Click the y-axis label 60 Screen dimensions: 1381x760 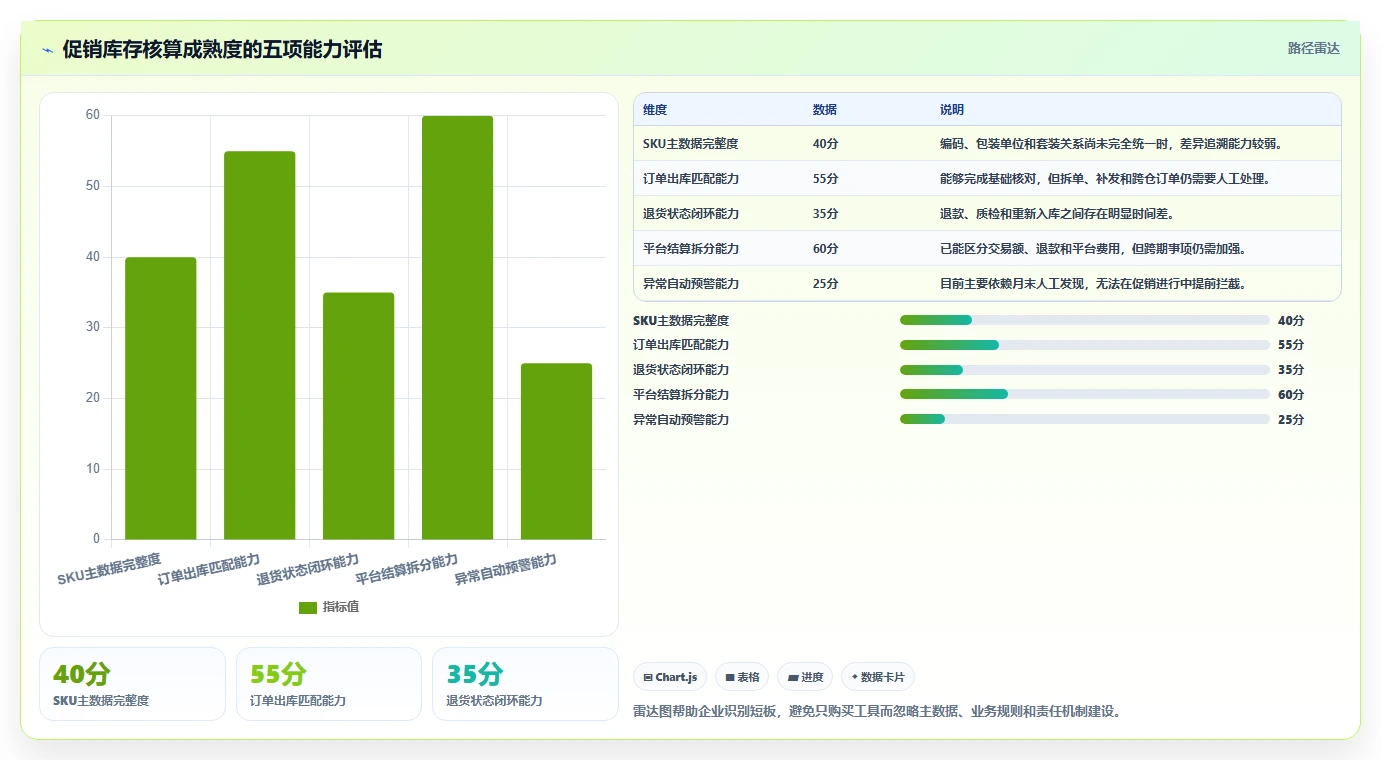[x=92, y=115]
